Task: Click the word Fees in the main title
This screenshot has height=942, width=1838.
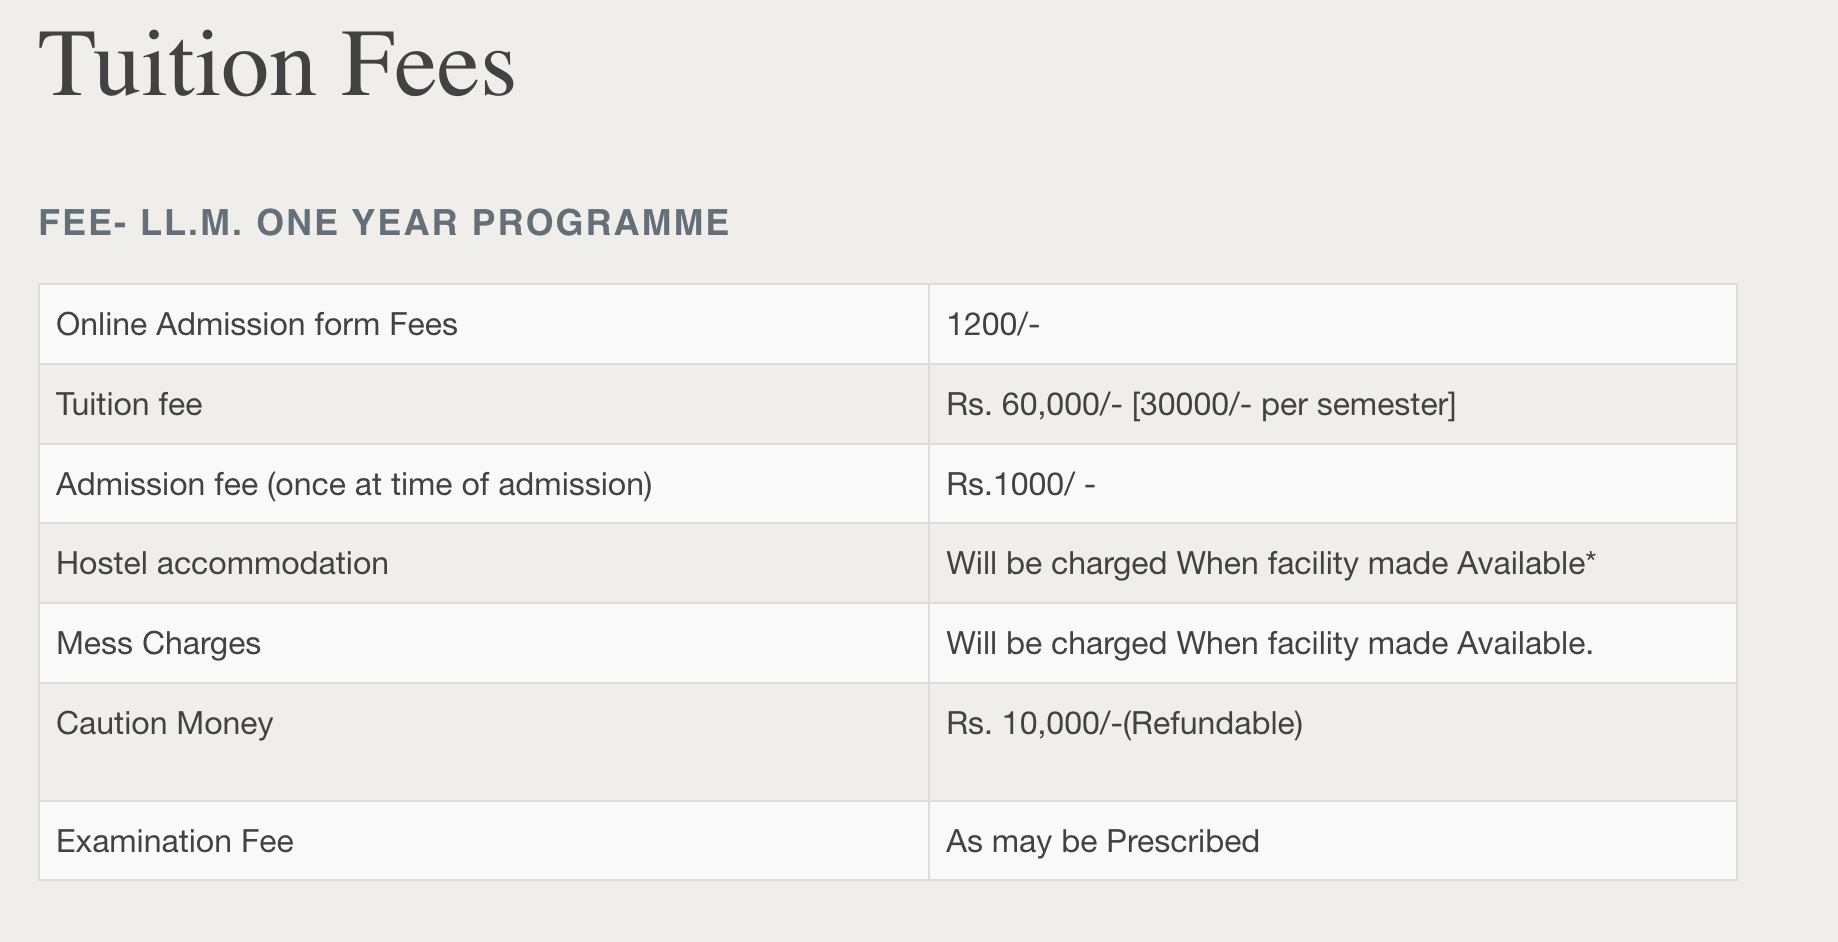Action: pos(428,66)
